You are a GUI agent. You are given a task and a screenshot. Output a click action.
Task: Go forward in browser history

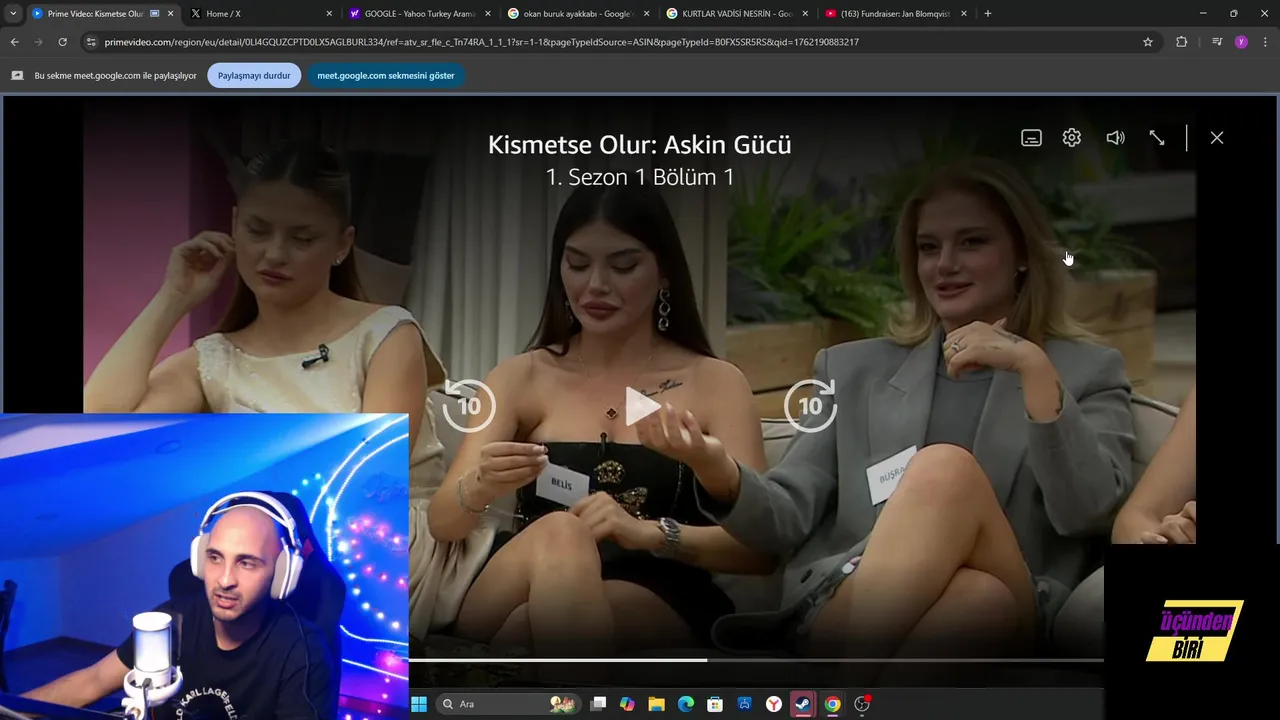click(x=38, y=42)
